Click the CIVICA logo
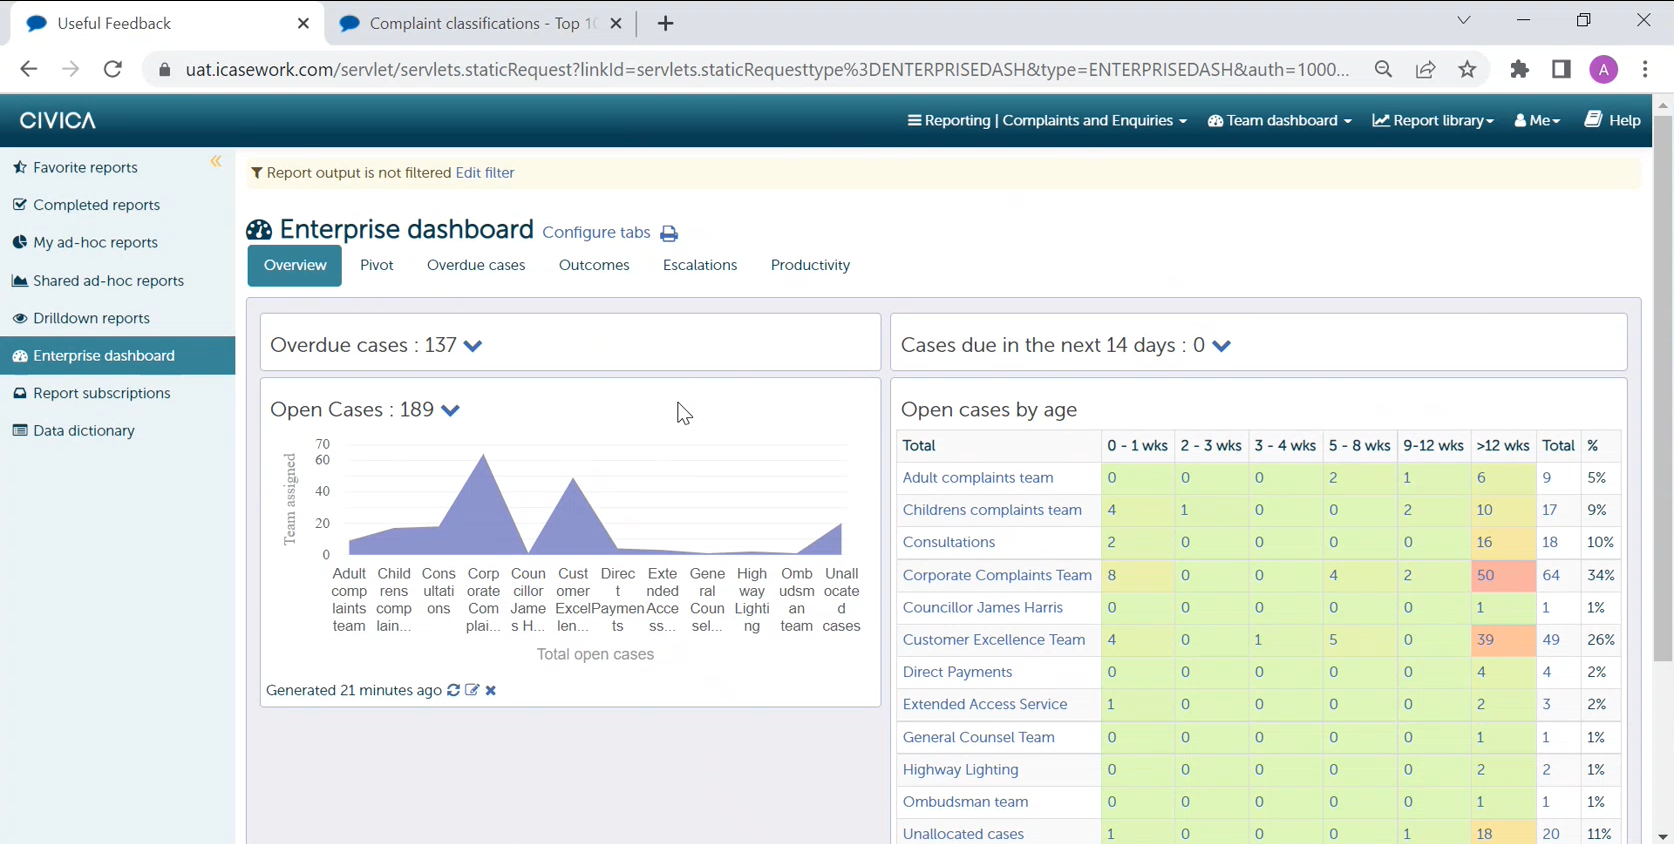 pos(58,120)
